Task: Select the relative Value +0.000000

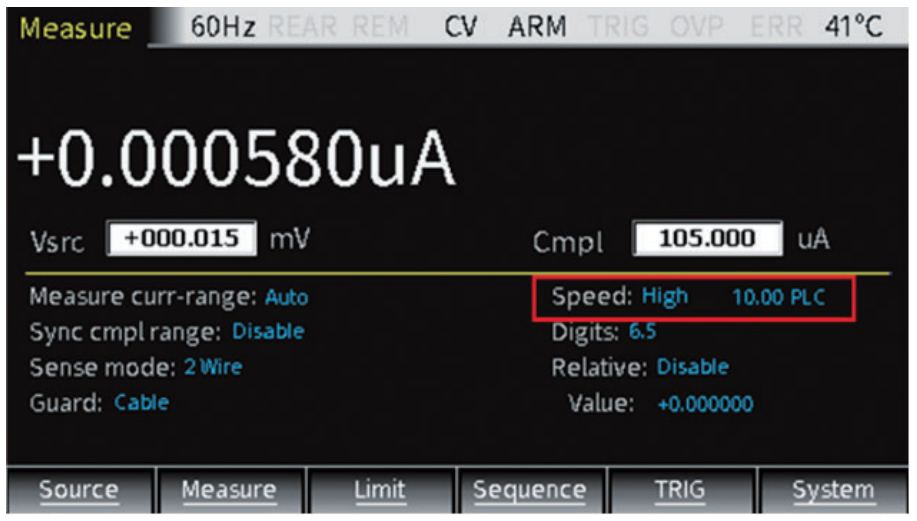Action: 706,404
